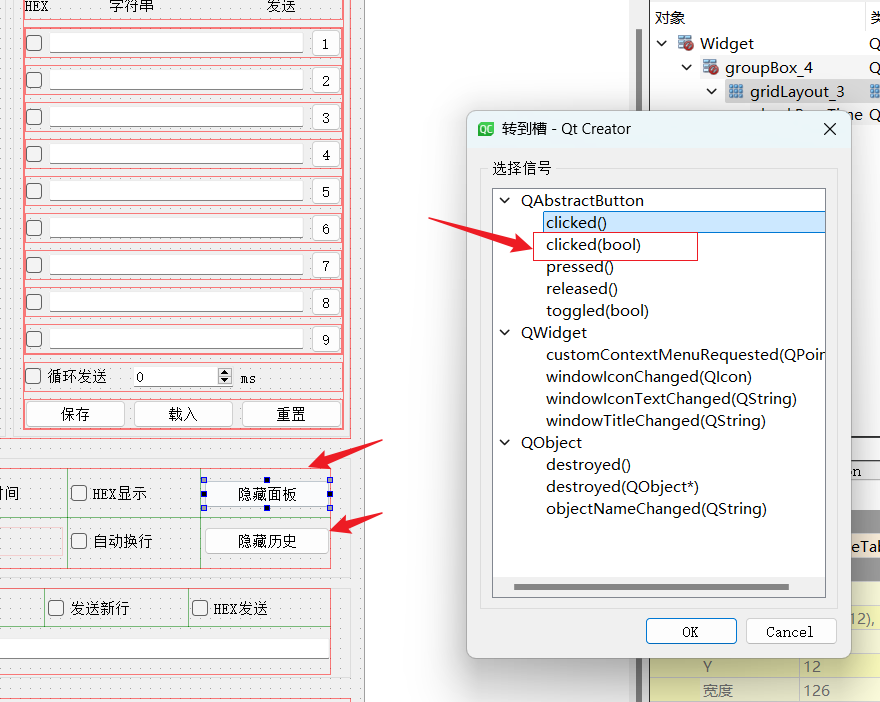
Task: Select objectNameChanged(QString) signal
Action: coord(656,509)
